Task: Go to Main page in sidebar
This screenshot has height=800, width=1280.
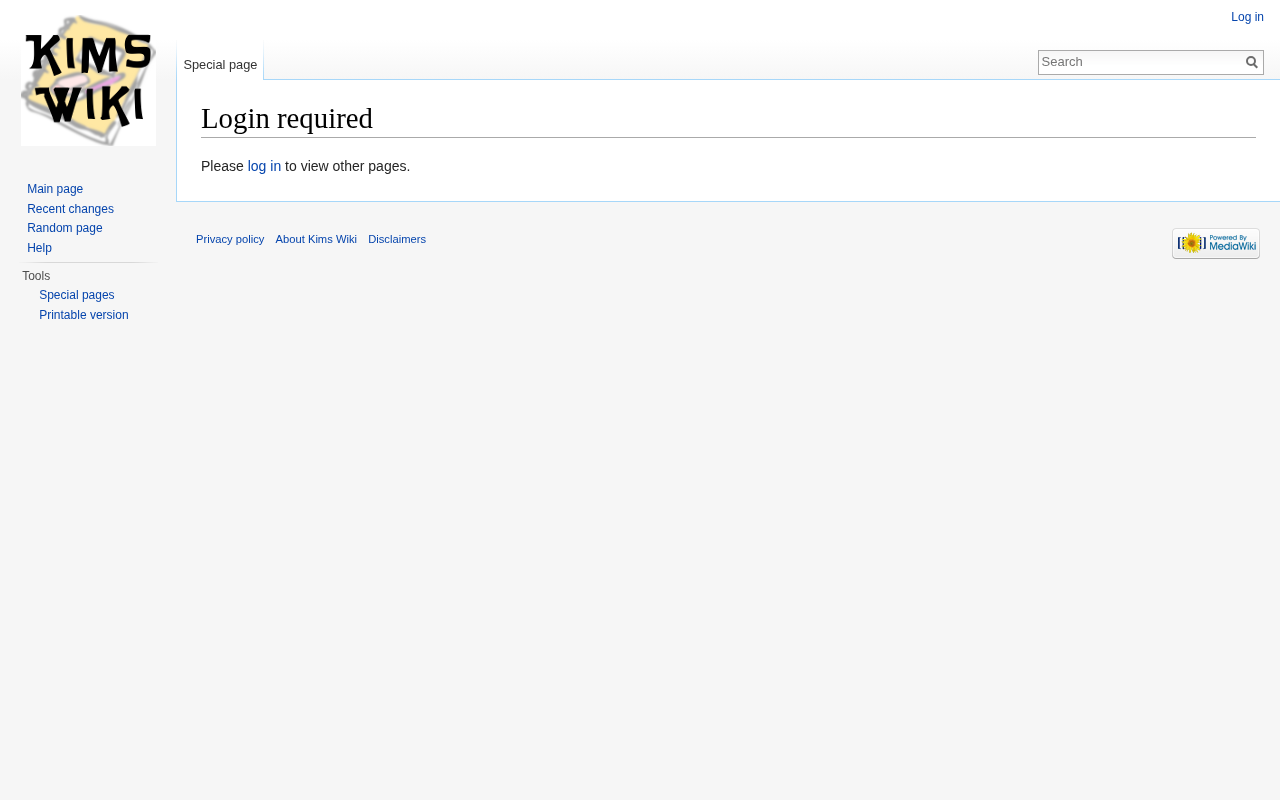Action: click(55, 189)
